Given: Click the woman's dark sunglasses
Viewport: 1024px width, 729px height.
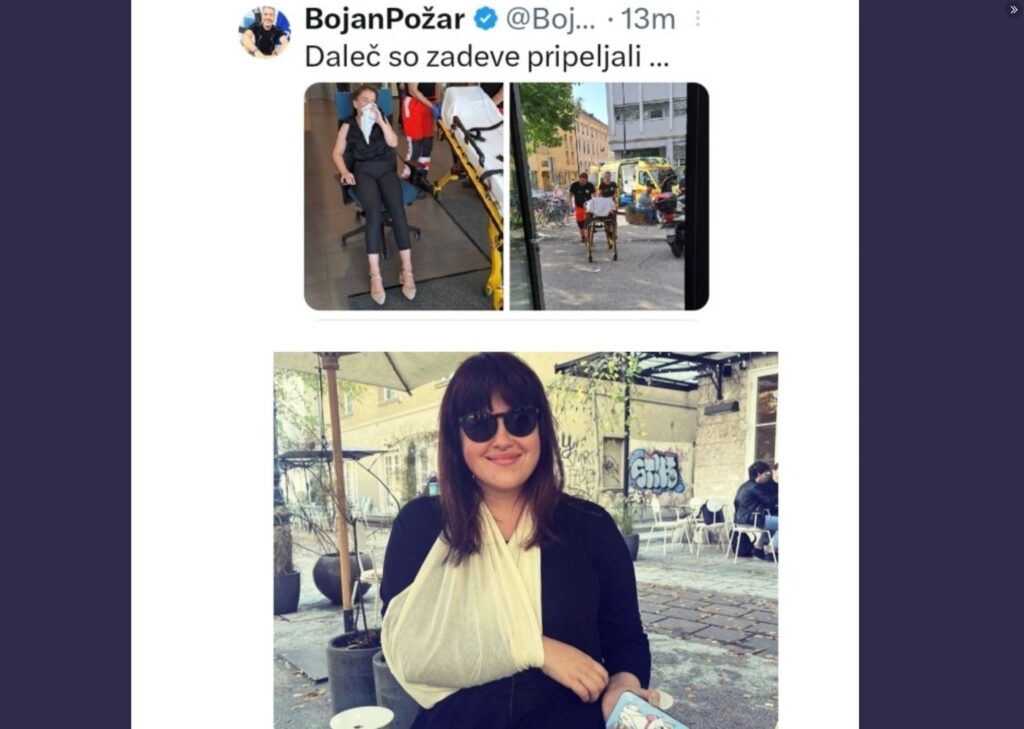Looking at the screenshot, I should click(498, 424).
